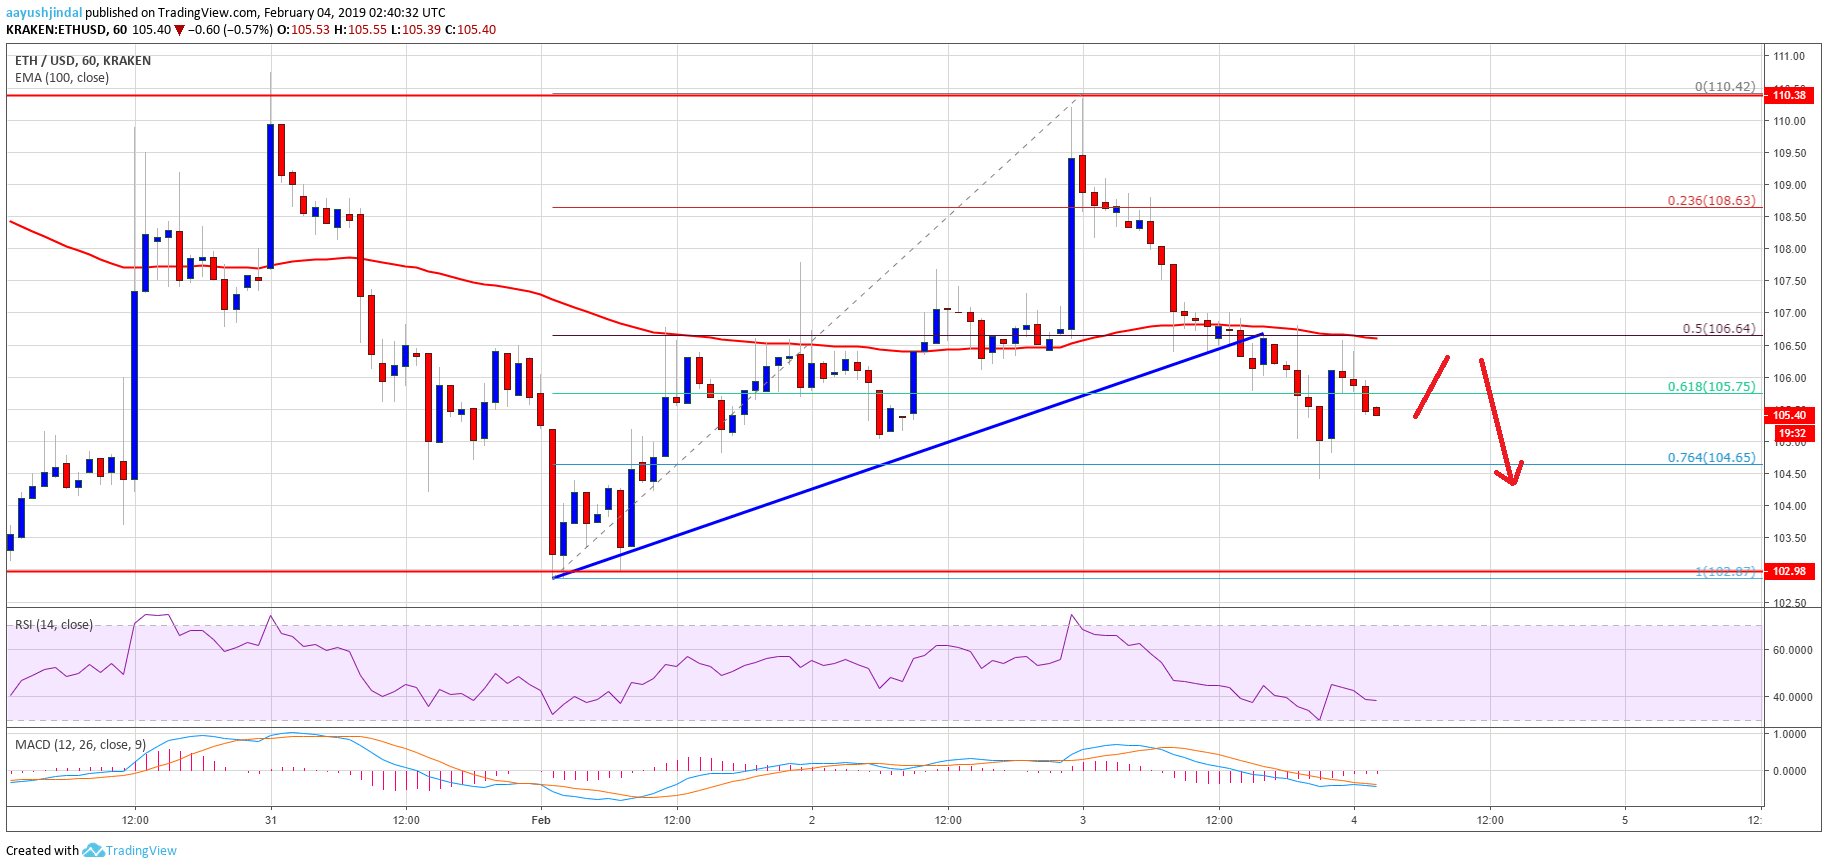The image size is (1828, 868).
Task: Click the −0.60 (−0.57%) change value
Action: [230, 30]
